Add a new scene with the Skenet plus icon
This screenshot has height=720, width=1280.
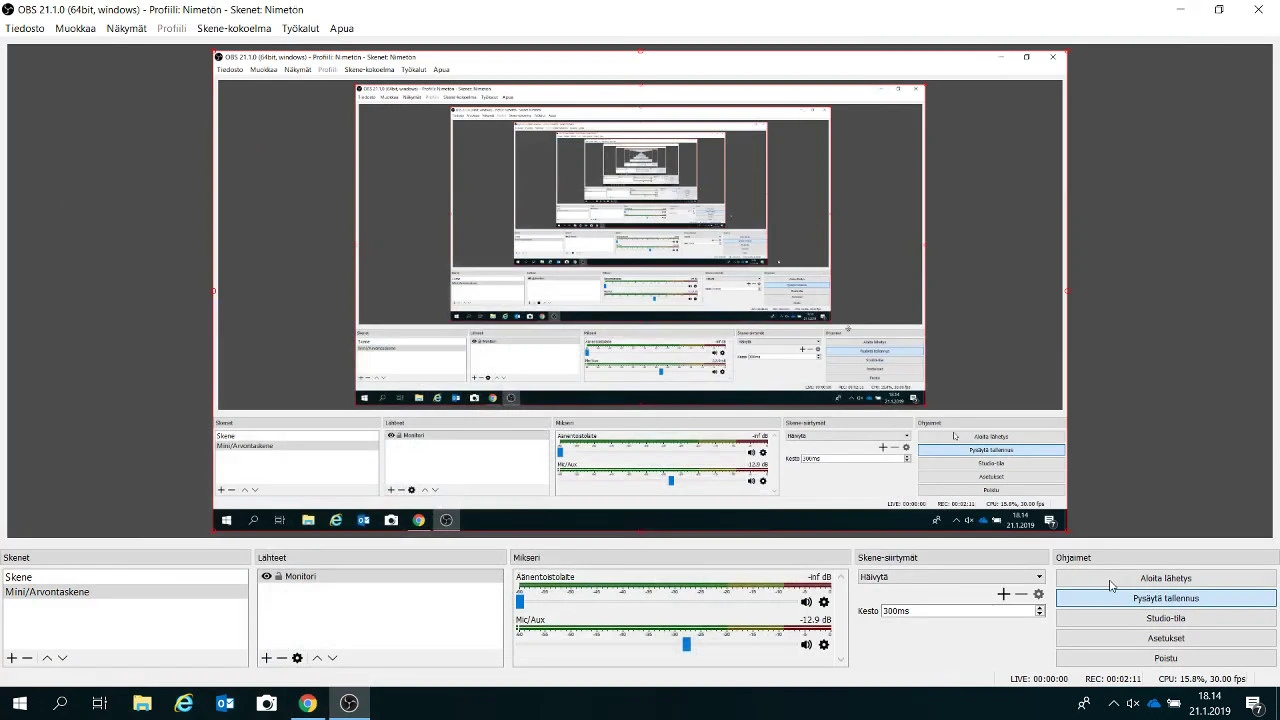click(12, 658)
